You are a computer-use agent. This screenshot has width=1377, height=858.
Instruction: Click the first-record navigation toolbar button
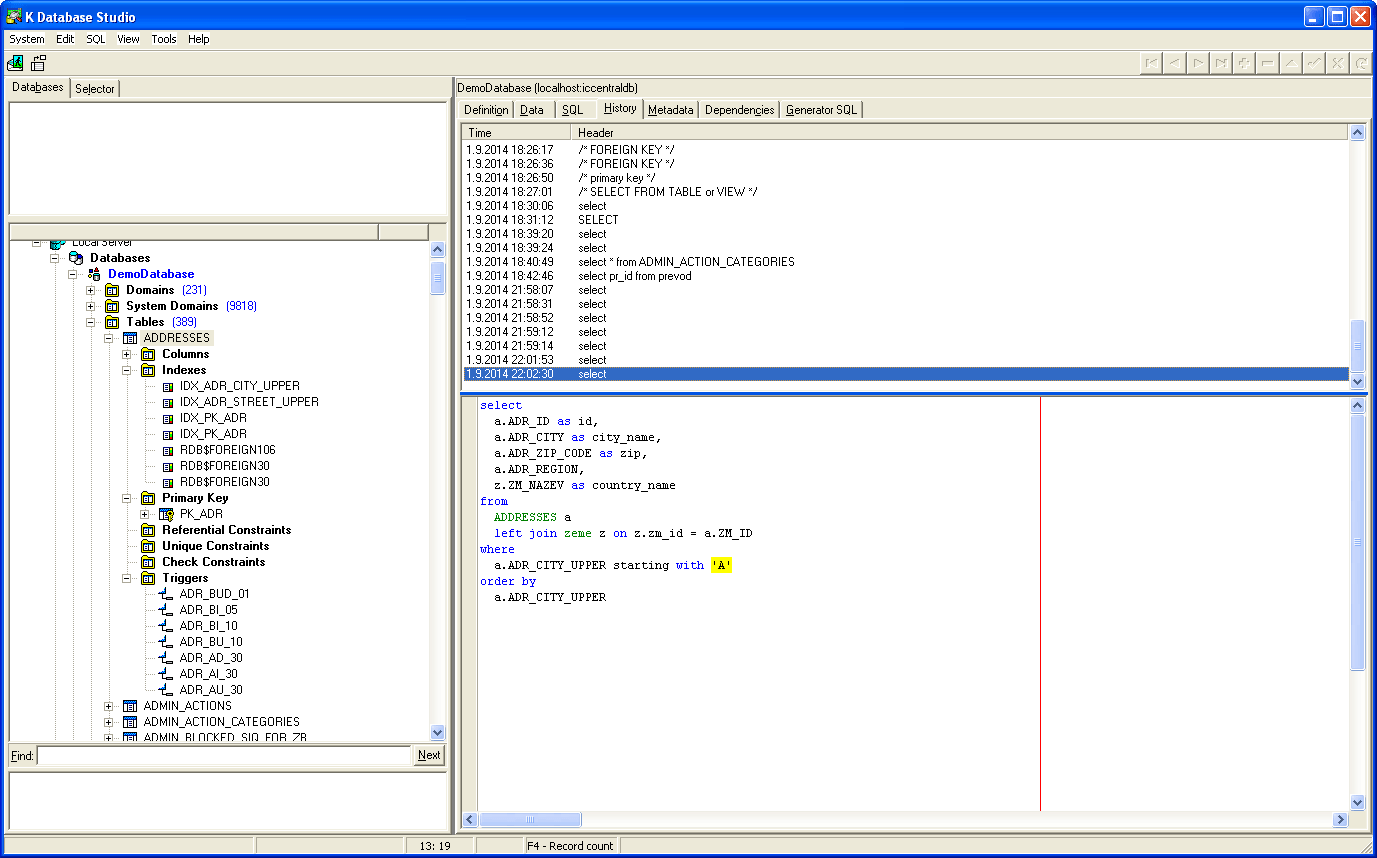pos(1152,63)
